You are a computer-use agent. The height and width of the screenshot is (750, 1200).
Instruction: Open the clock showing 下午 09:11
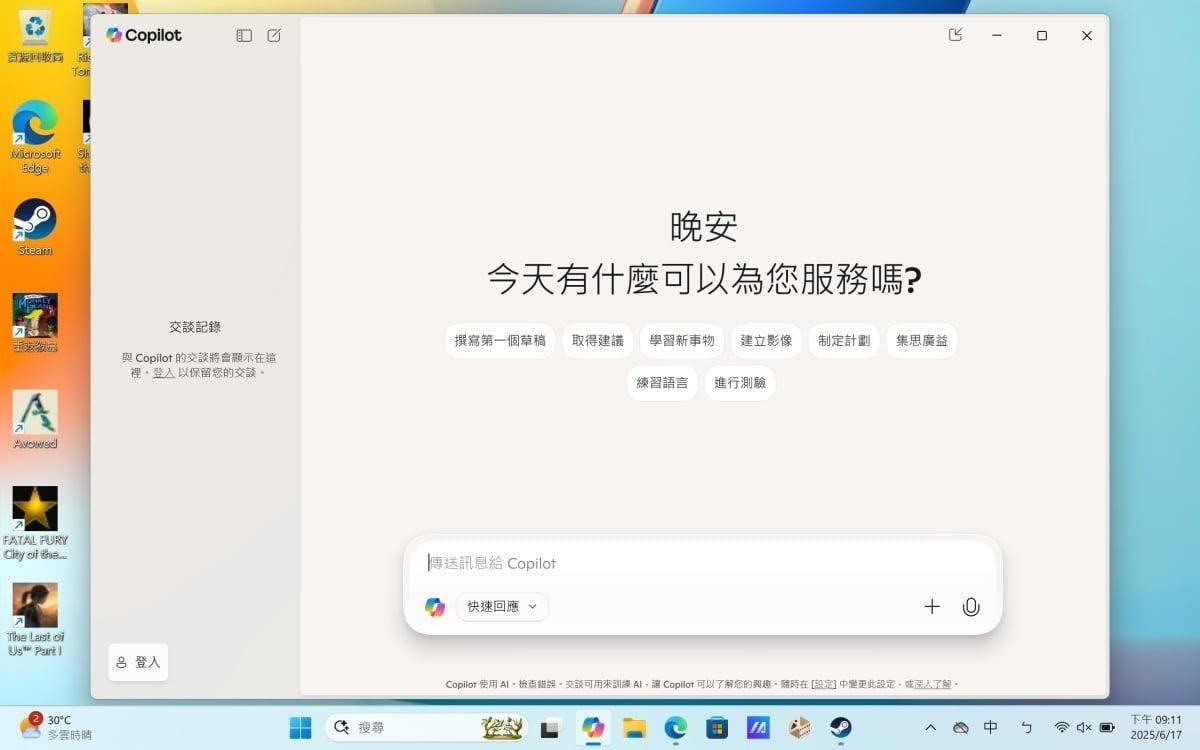pos(1156,727)
